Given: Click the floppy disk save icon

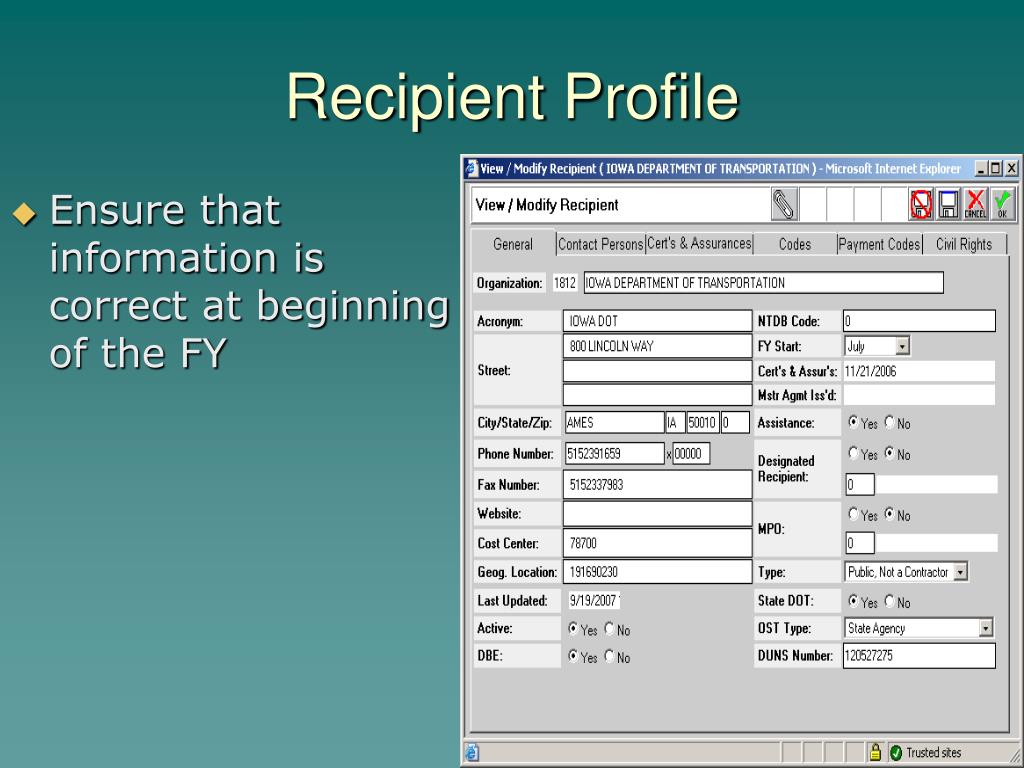Looking at the screenshot, I should tap(948, 204).
